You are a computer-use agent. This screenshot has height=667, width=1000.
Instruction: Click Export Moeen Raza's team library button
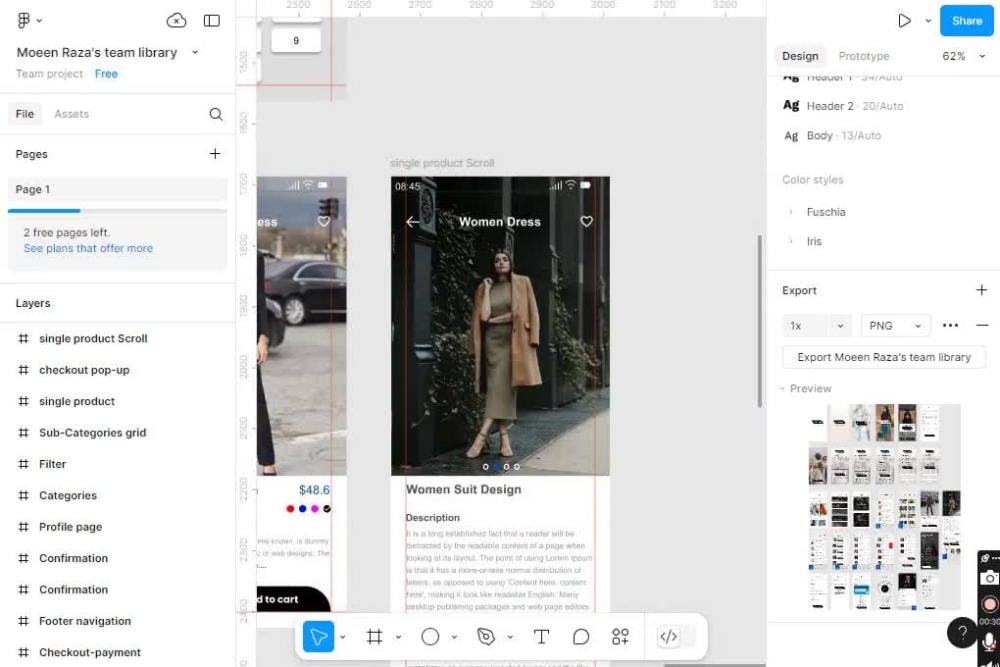pos(884,357)
